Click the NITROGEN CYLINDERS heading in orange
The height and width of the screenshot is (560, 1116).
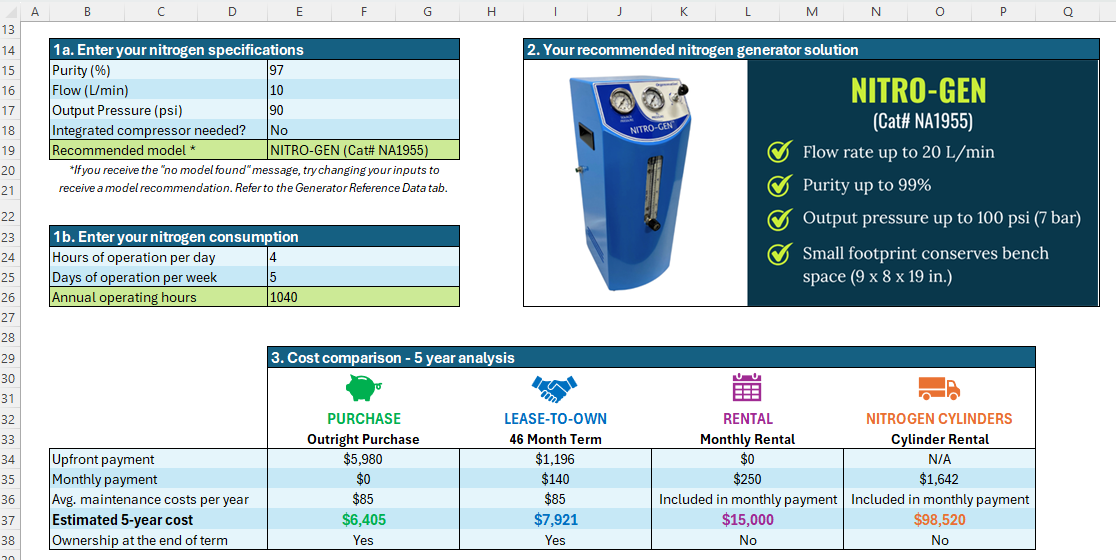coord(939,418)
